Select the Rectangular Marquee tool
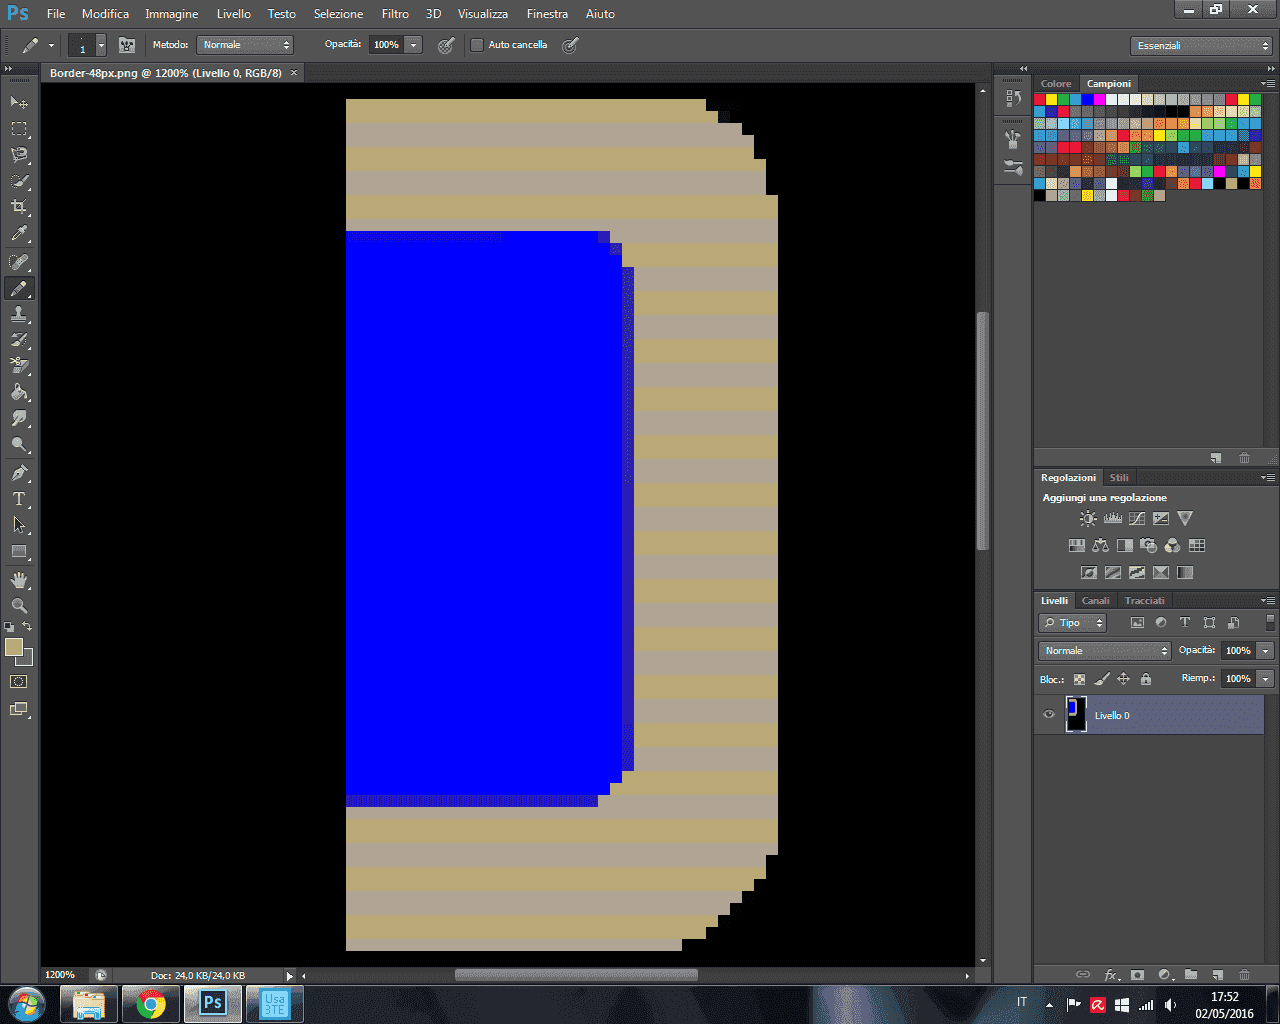 (x=19, y=129)
